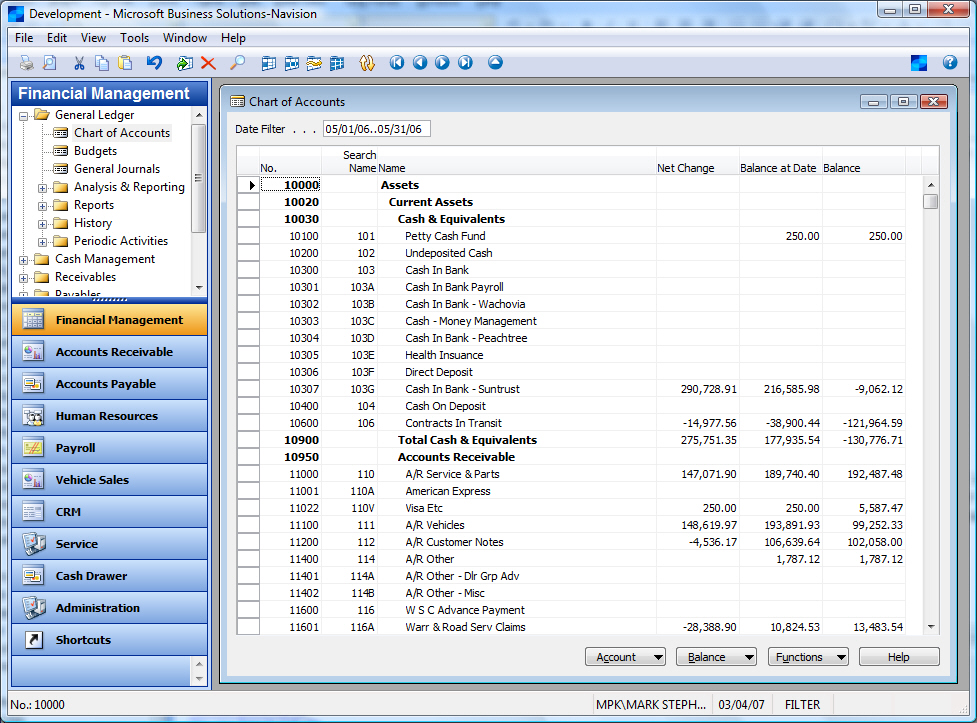
Task: Open the Cash Drawer module
Action: [109, 576]
